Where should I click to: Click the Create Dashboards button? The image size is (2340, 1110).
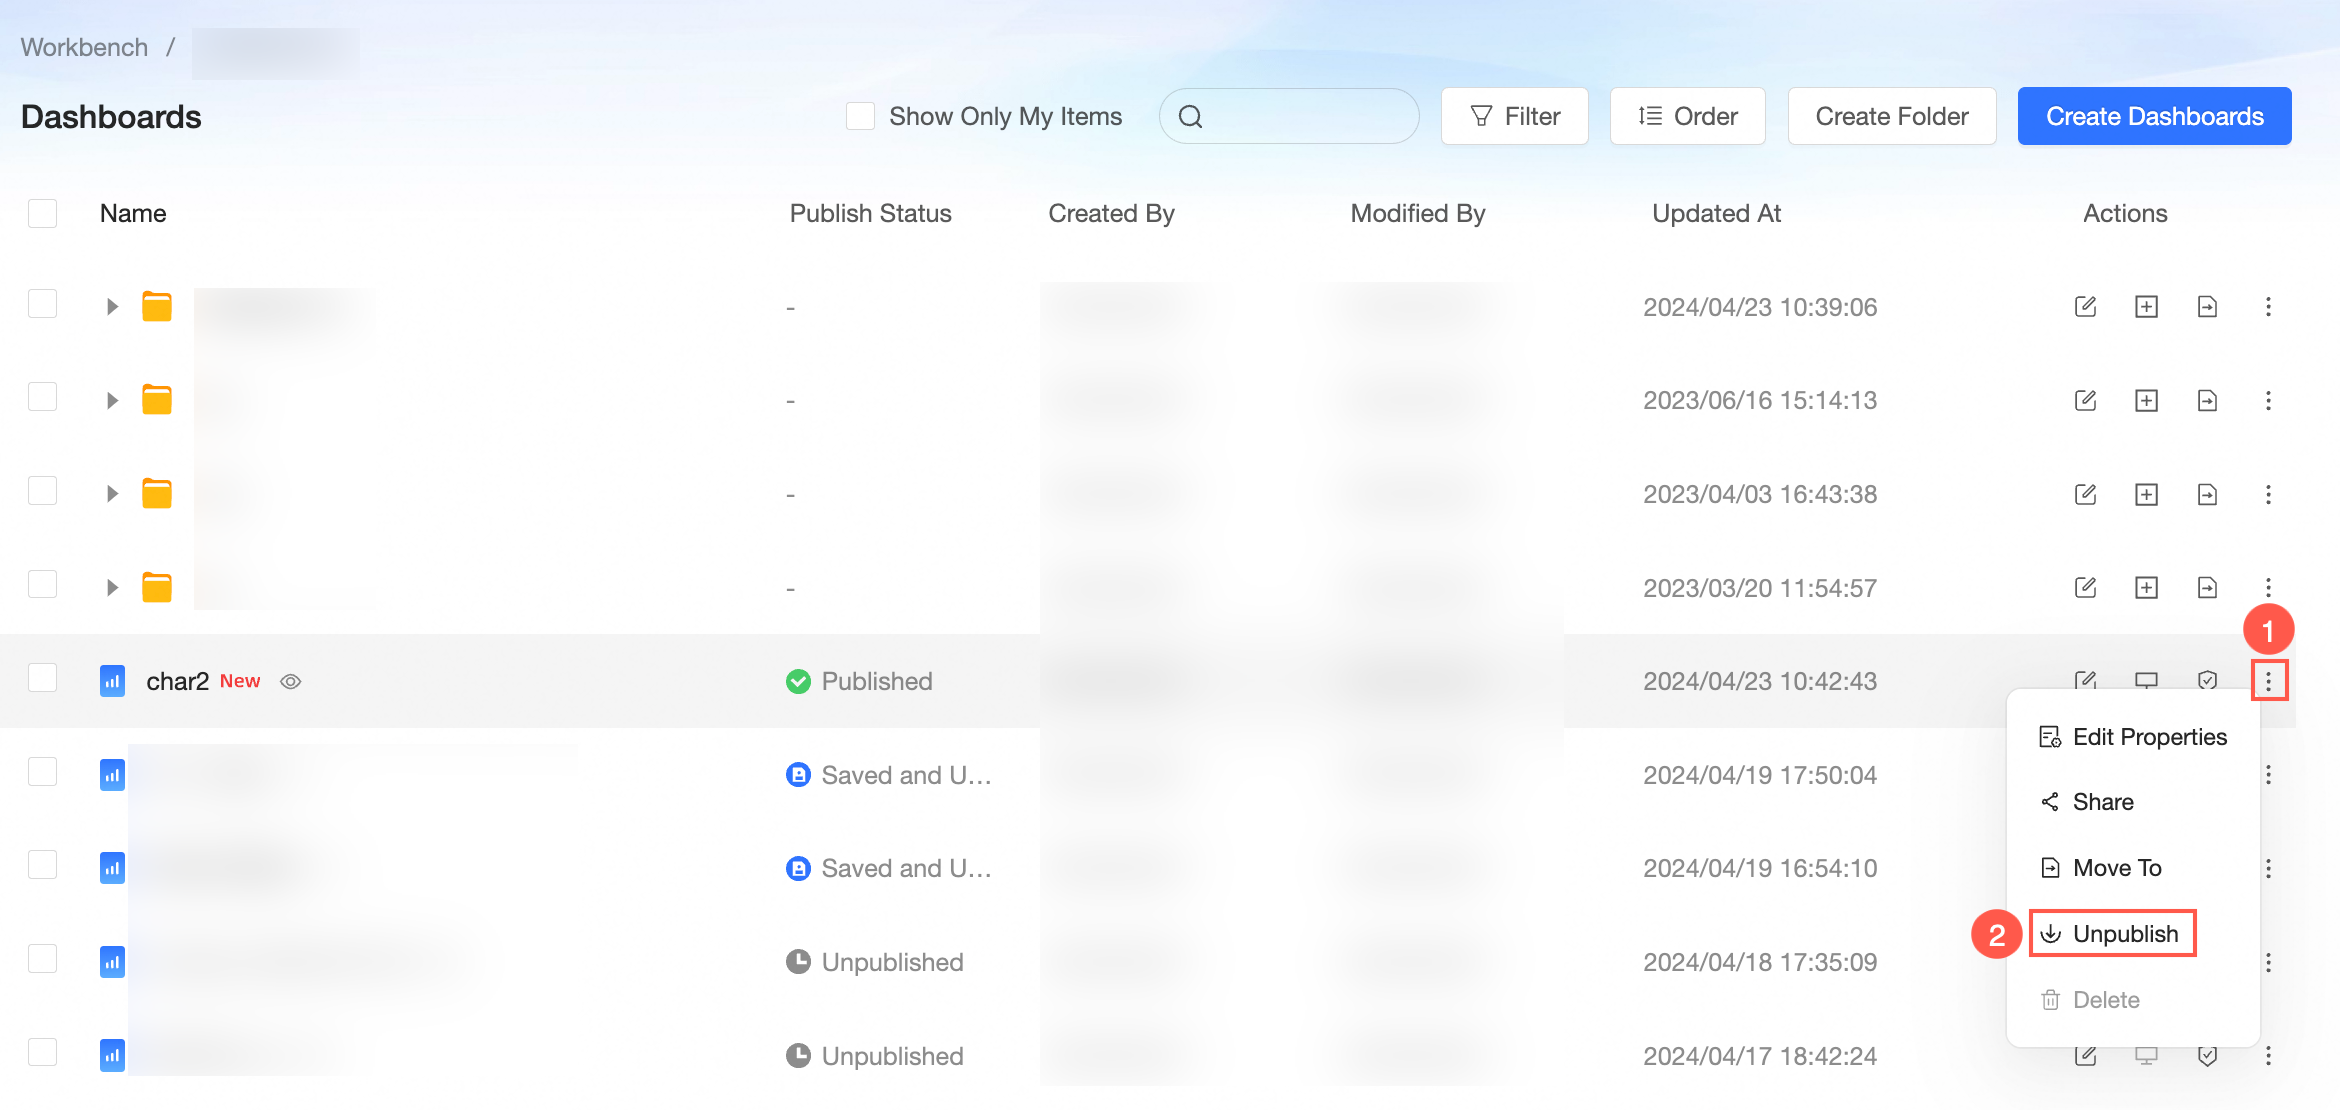2154,117
